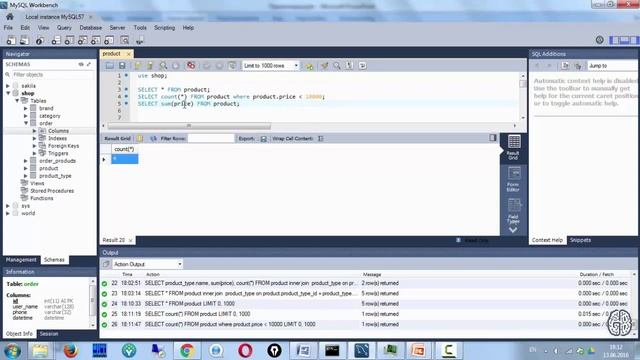Reconnect to DBMS toolbar icon
Viewport: 640px width, 360px height.
[x=140, y=40]
